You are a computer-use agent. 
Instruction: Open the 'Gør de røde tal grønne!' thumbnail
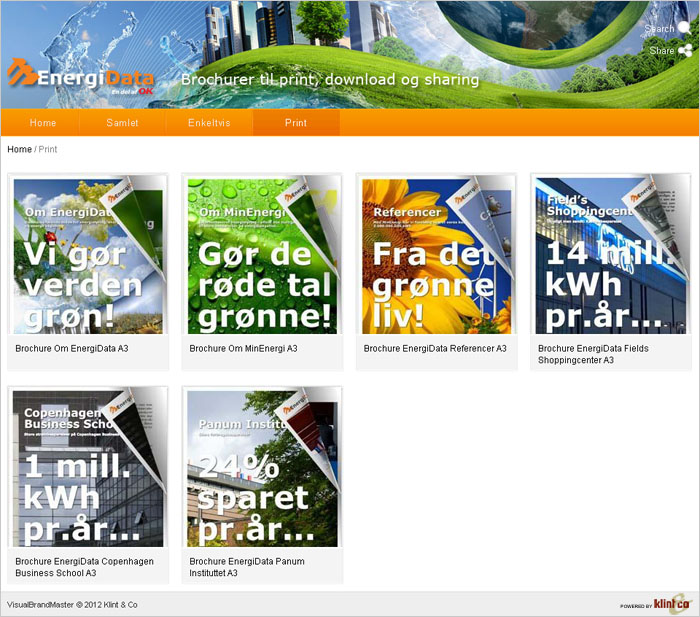coord(262,256)
